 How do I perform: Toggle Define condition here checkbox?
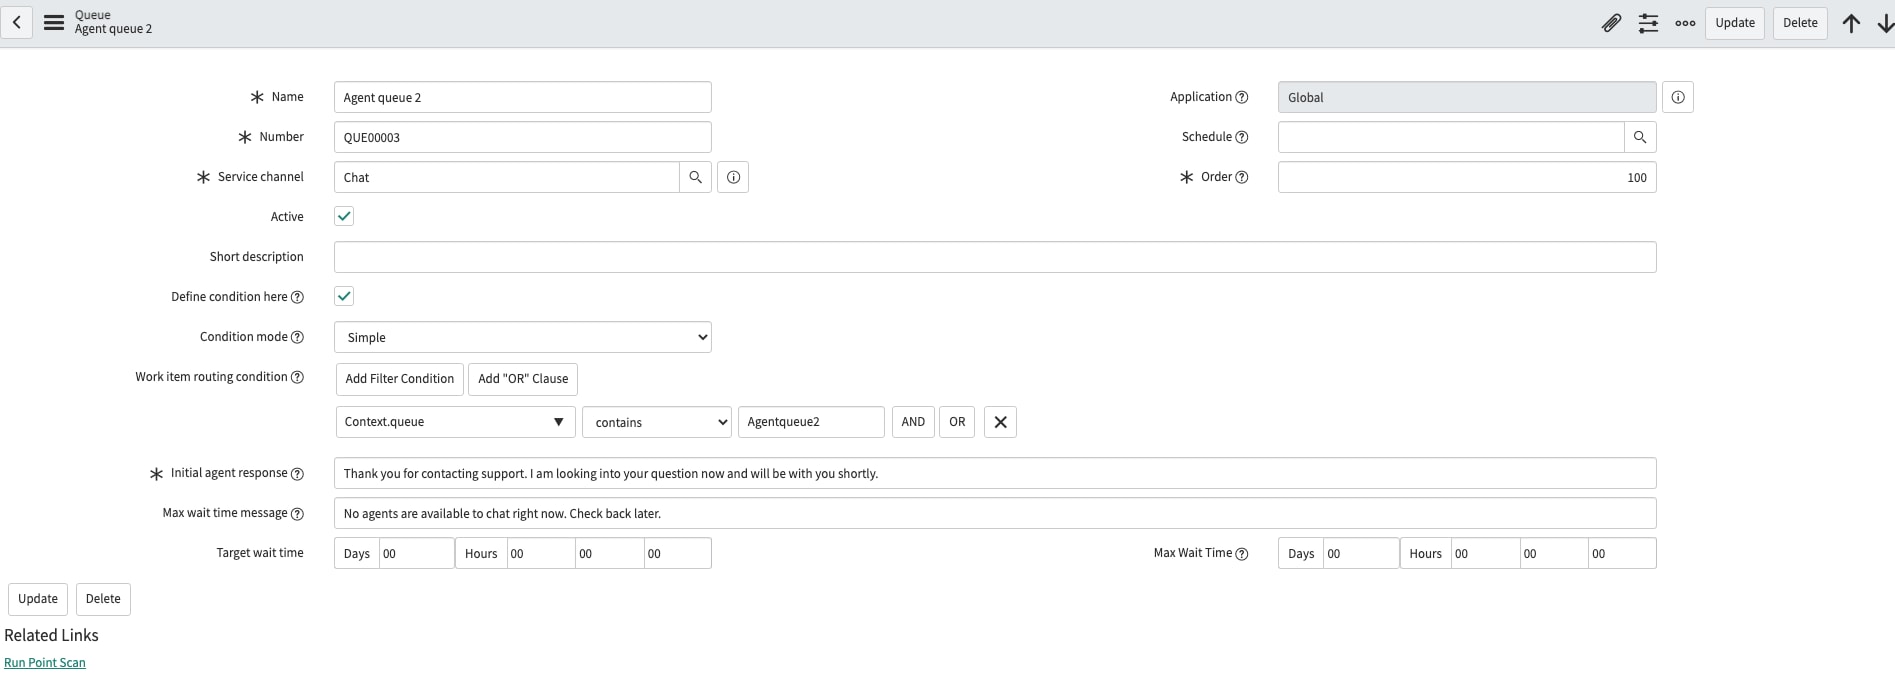[x=344, y=296]
